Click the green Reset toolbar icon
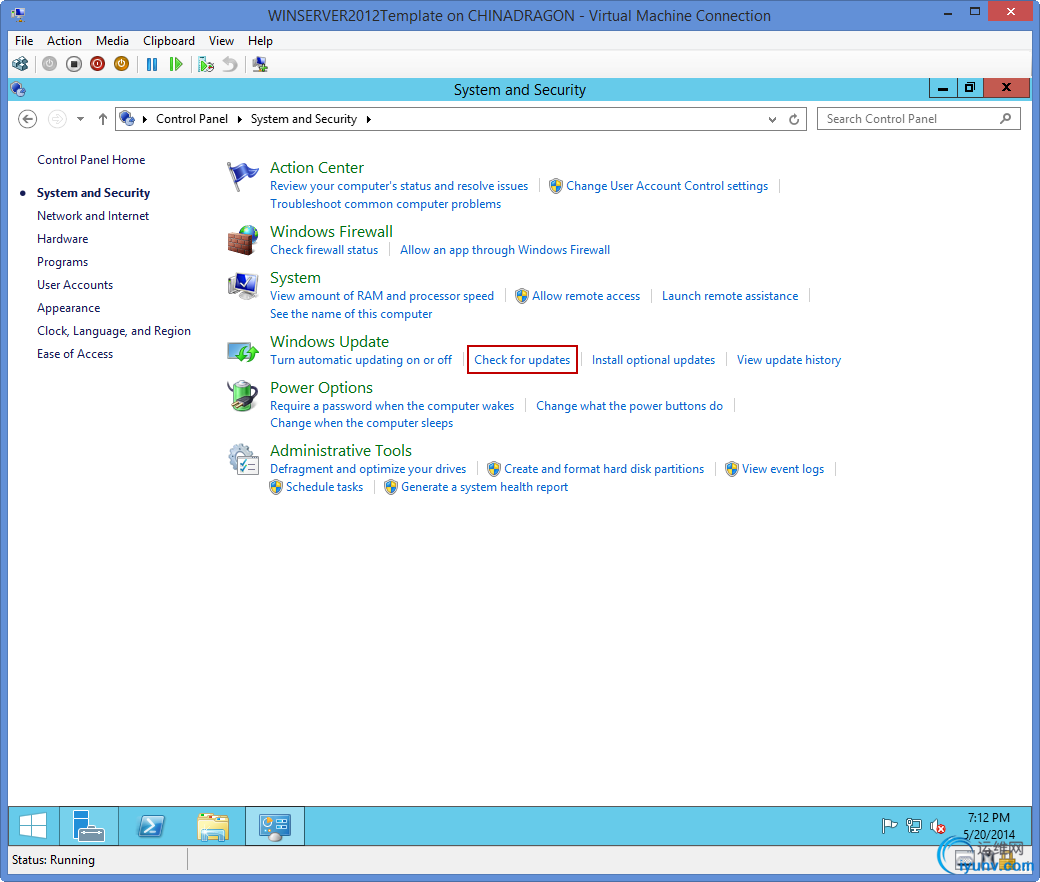1040x882 pixels. click(x=176, y=64)
